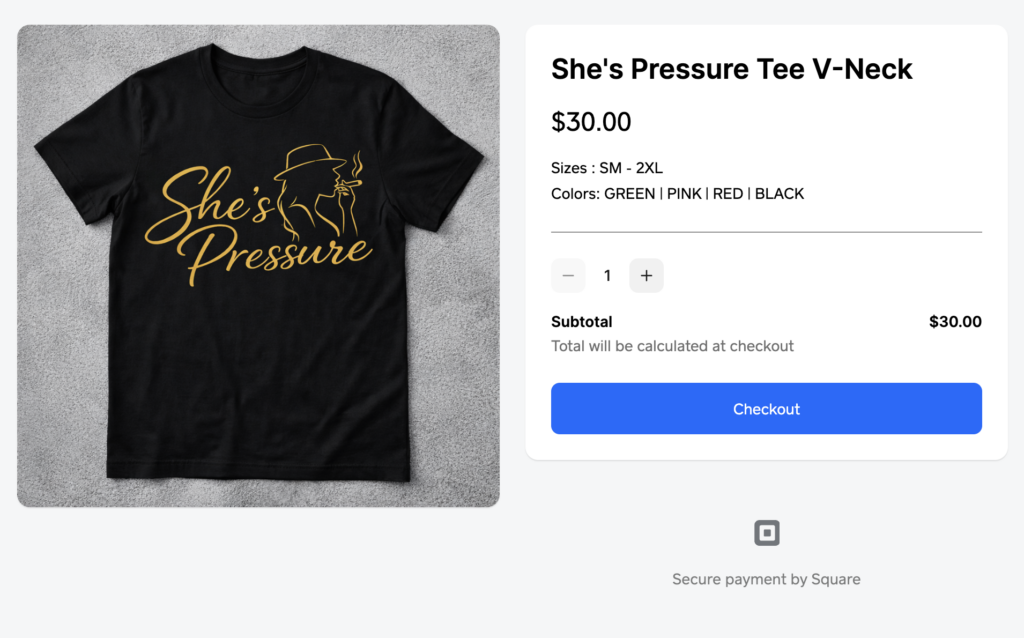Click Total will be calculated at checkout note
The image size is (1024, 638).
click(x=672, y=346)
